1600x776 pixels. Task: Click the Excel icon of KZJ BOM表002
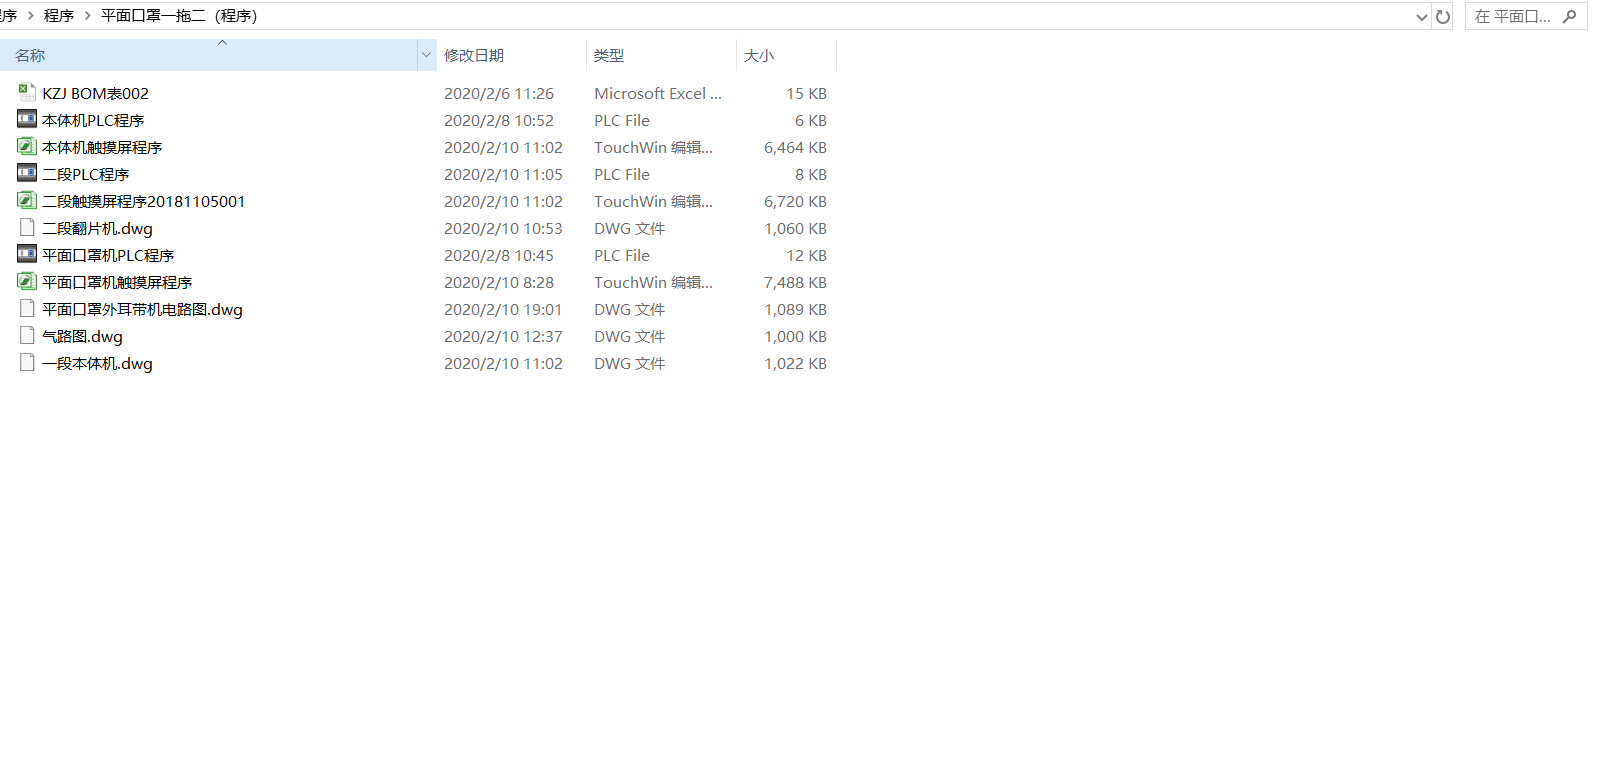pyautogui.click(x=27, y=92)
